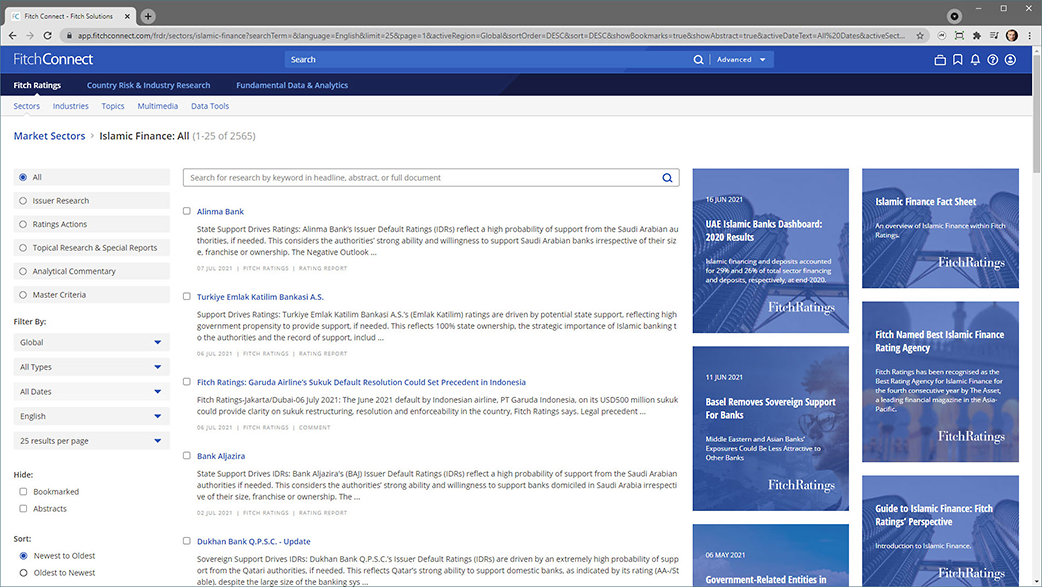Open Garuda Airline's Sukuk Default article
This screenshot has width=1042, height=587.
point(361,382)
